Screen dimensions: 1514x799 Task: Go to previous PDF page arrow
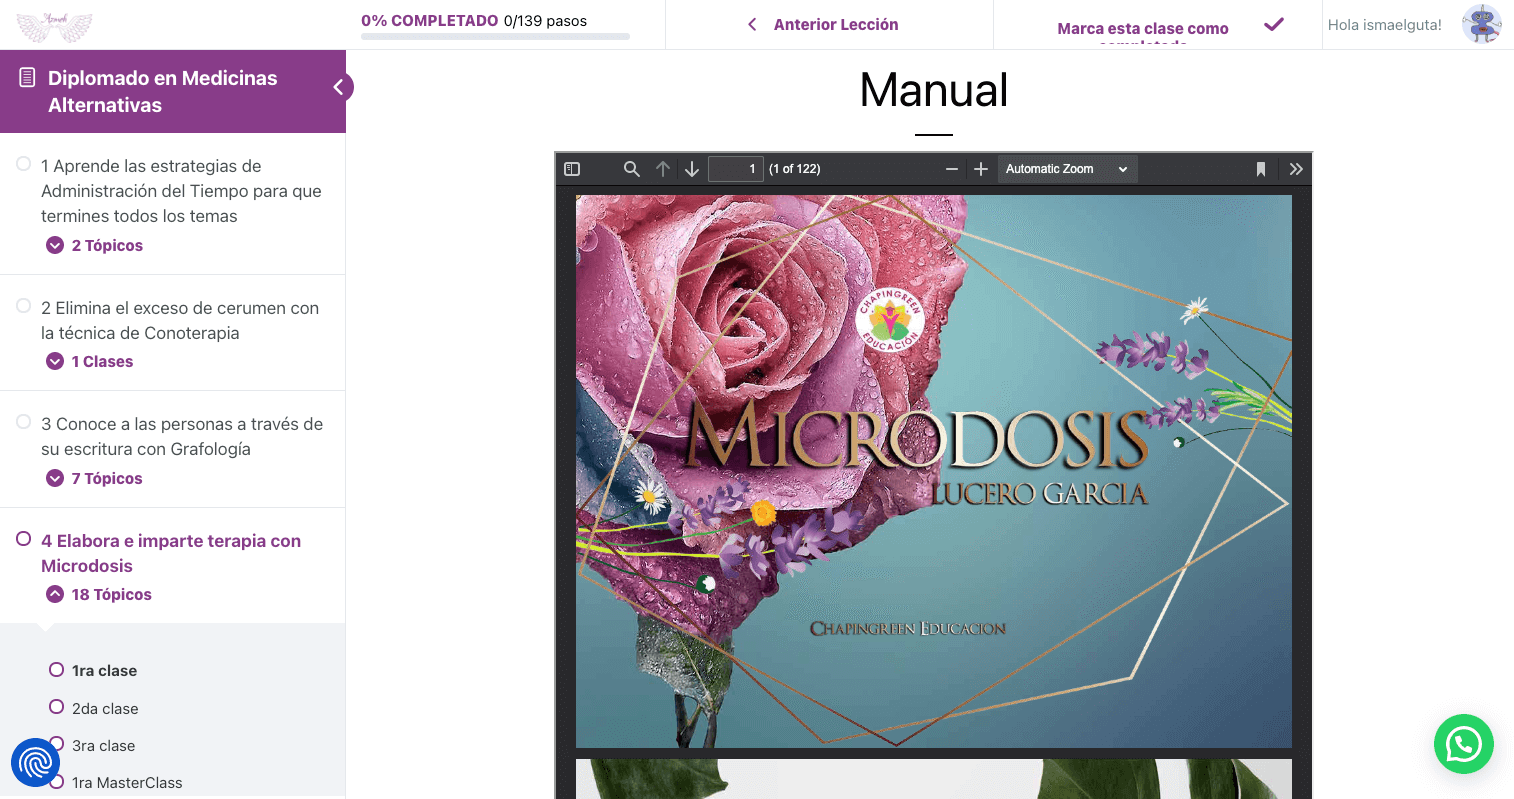coord(662,169)
